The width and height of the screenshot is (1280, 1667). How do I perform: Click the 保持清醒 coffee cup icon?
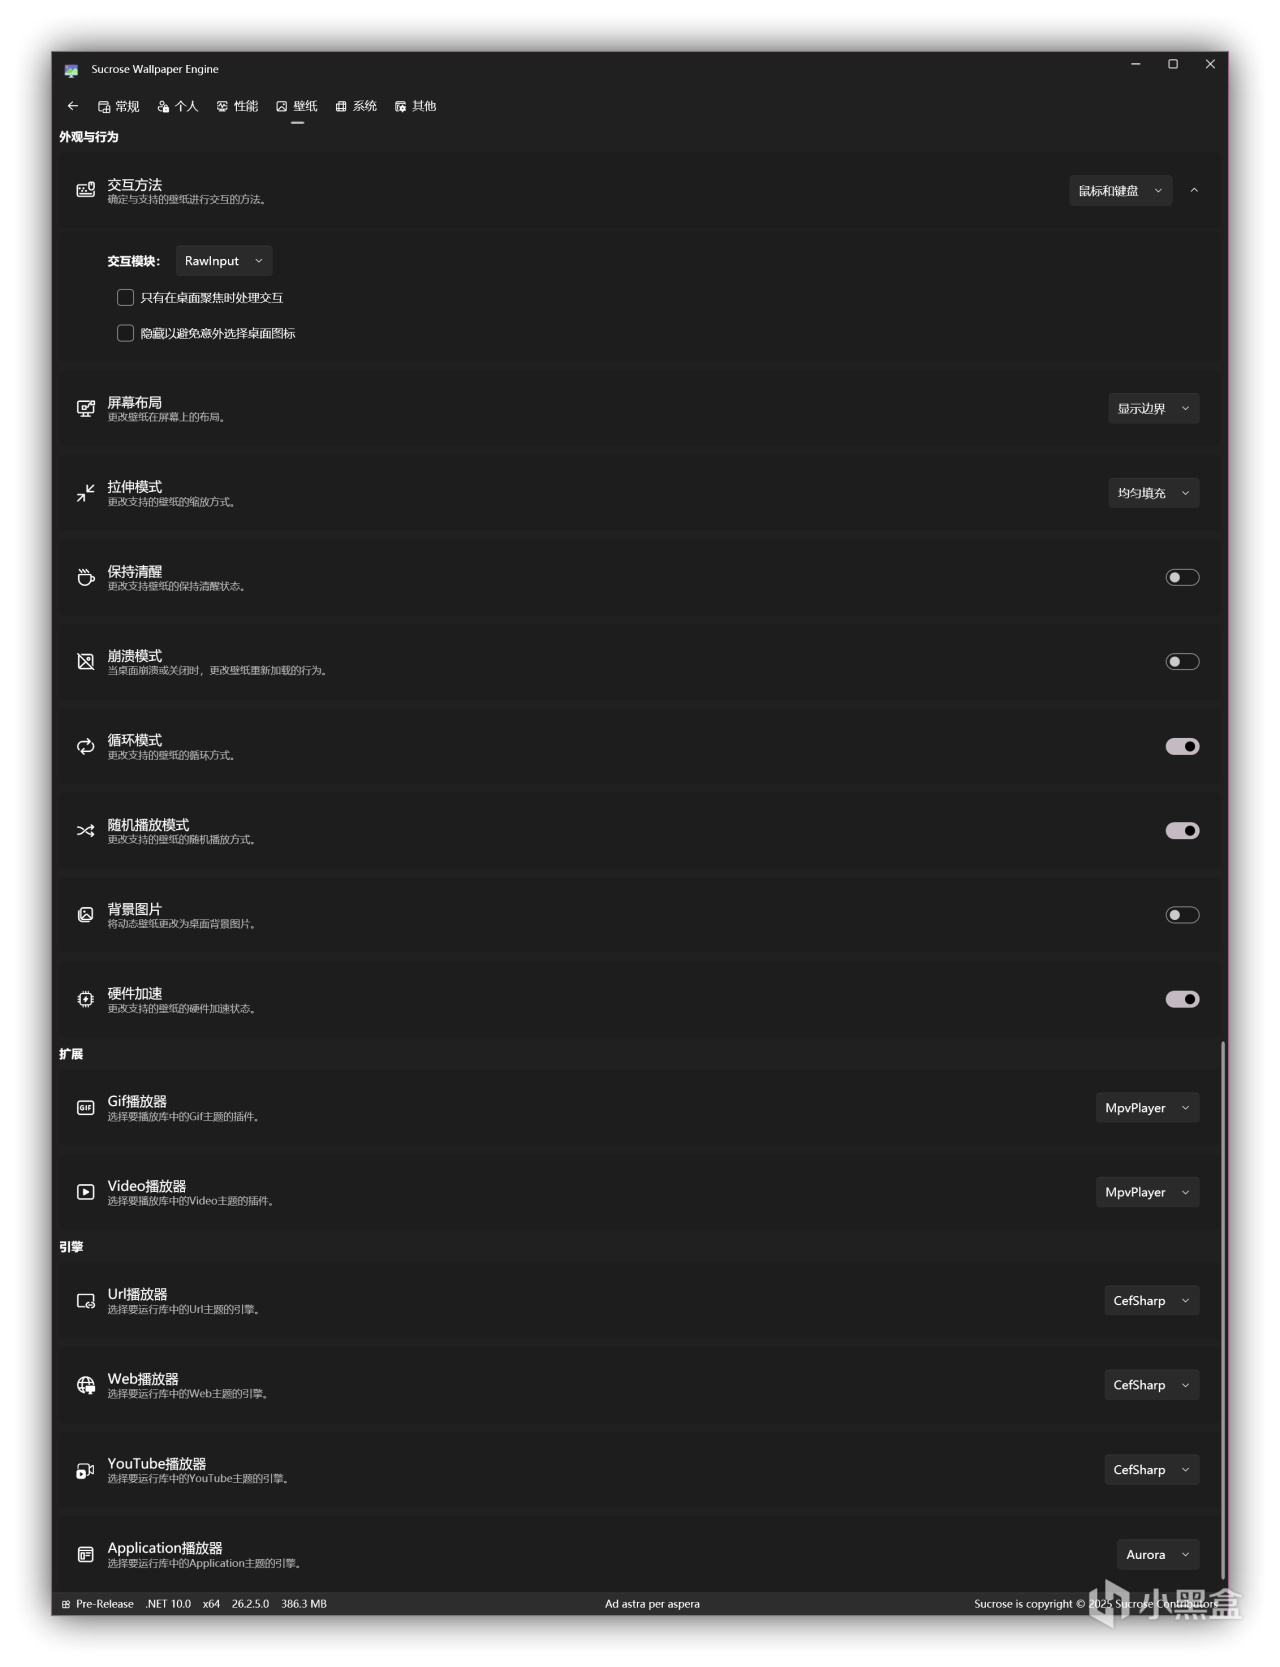point(86,577)
